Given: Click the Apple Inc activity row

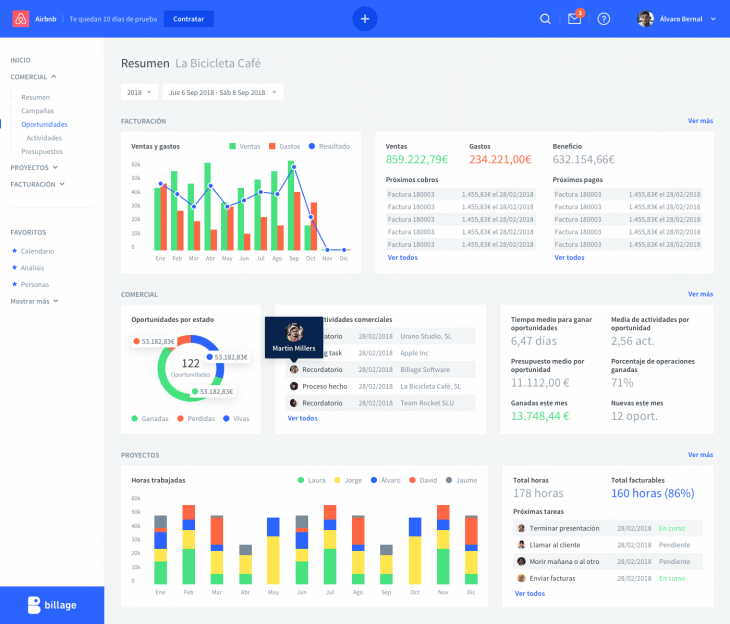Looking at the screenshot, I should [381, 353].
